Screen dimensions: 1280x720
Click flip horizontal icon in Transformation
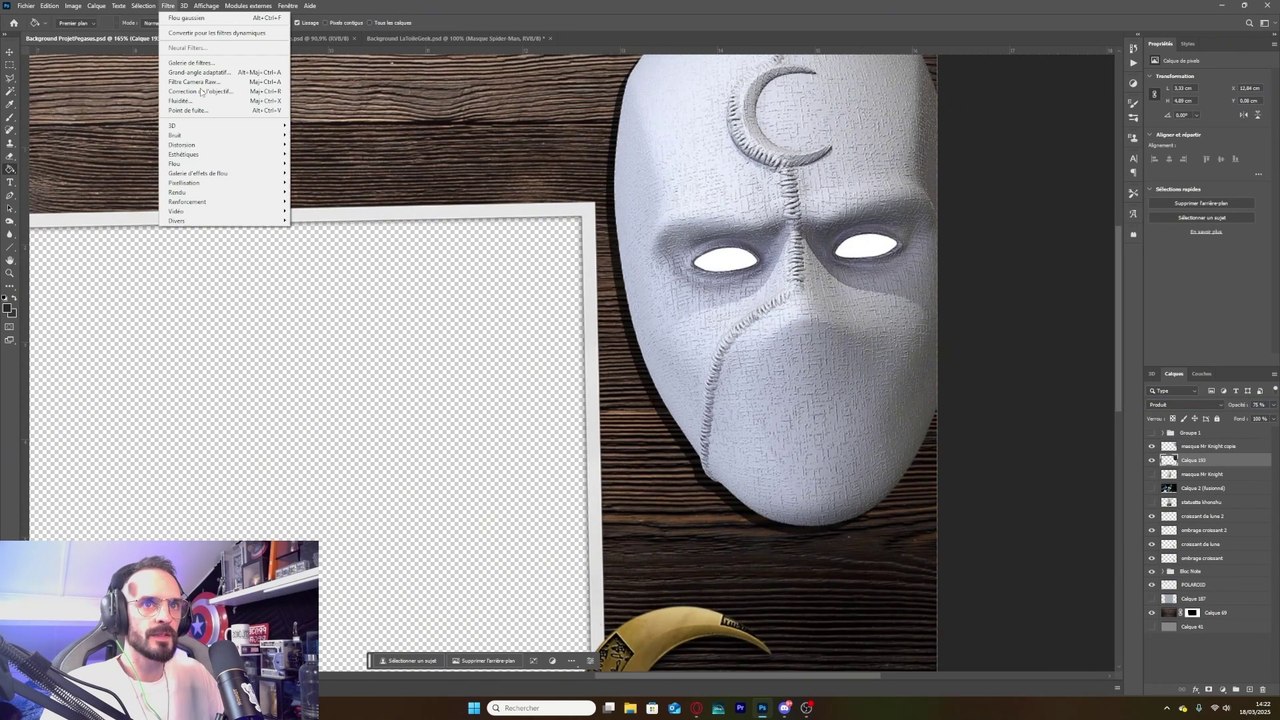(1244, 115)
